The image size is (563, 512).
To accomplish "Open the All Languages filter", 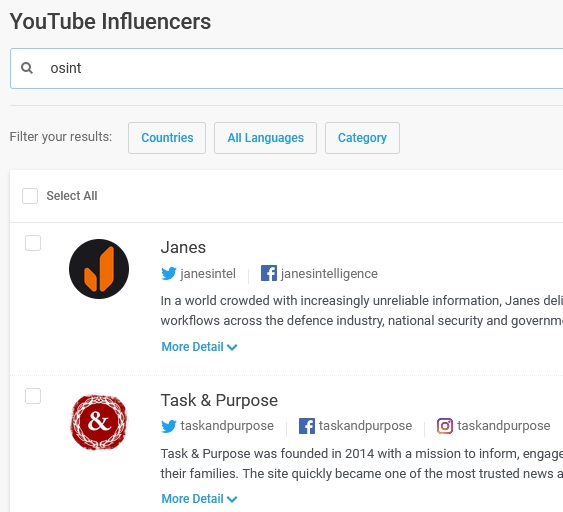I will [x=265, y=138].
